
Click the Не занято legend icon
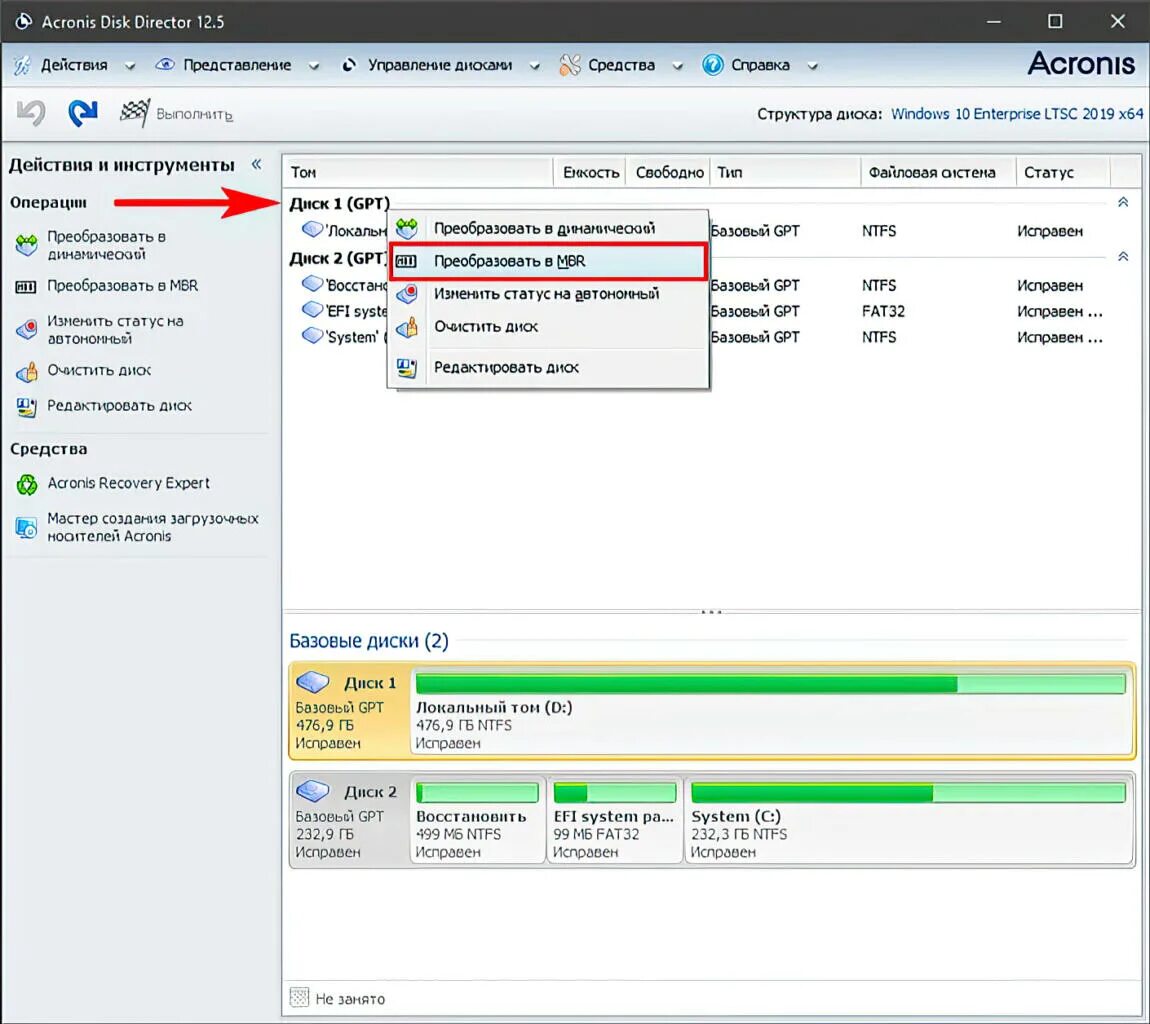click(x=299, y=997)
